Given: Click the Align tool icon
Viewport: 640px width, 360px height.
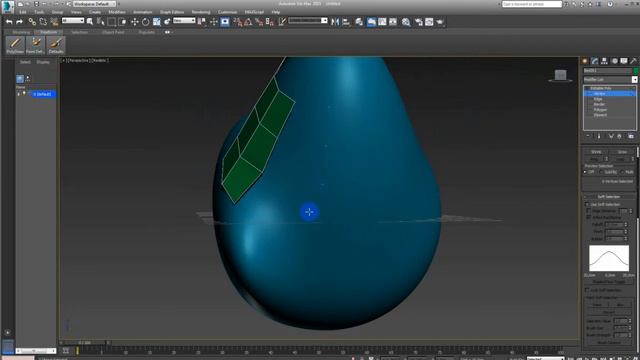Looking at the screenshot, I should point(346,22).
